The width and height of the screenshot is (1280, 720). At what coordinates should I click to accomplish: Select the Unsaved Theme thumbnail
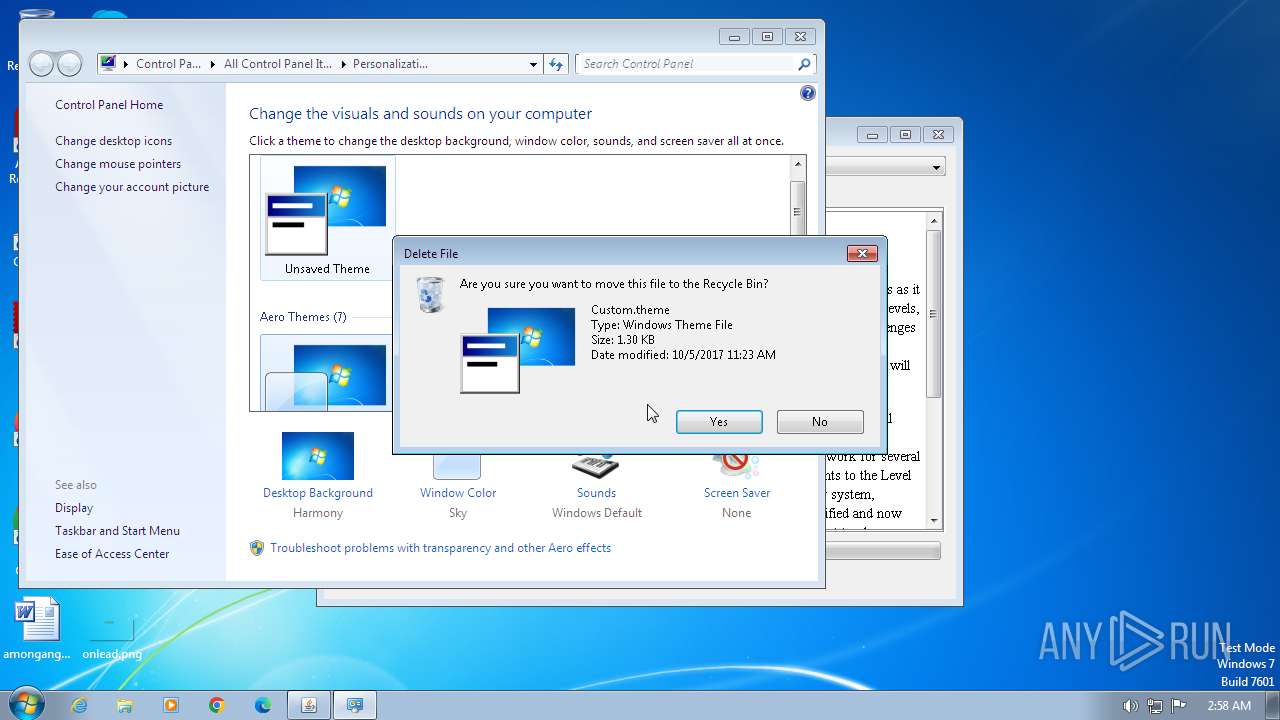[327, 220]
